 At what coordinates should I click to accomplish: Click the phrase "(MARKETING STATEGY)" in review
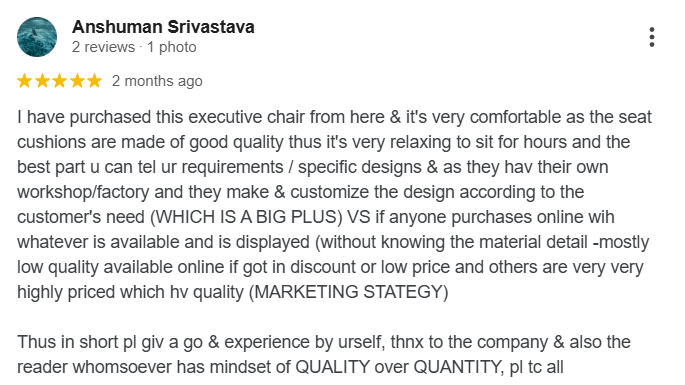(349, 292)
